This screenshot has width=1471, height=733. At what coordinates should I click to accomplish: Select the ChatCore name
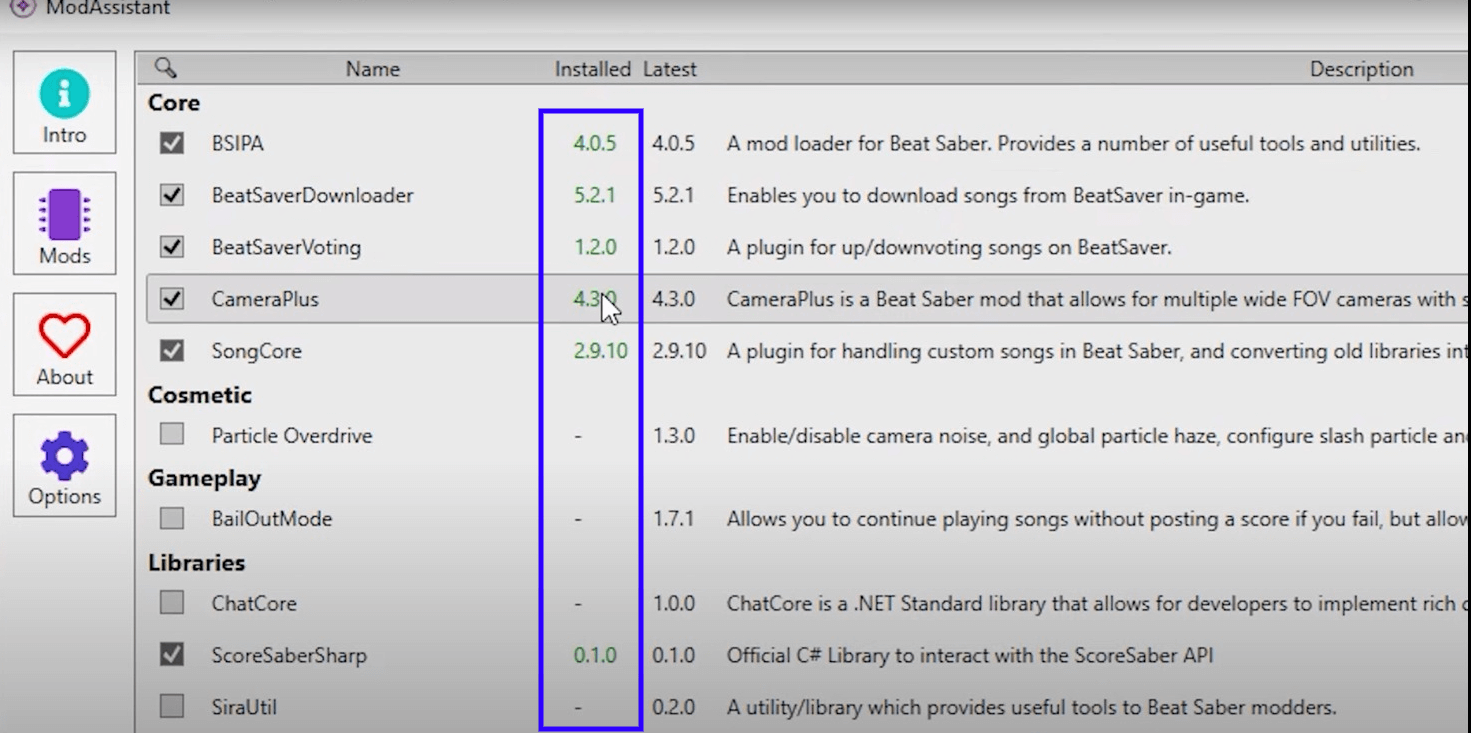253,604
